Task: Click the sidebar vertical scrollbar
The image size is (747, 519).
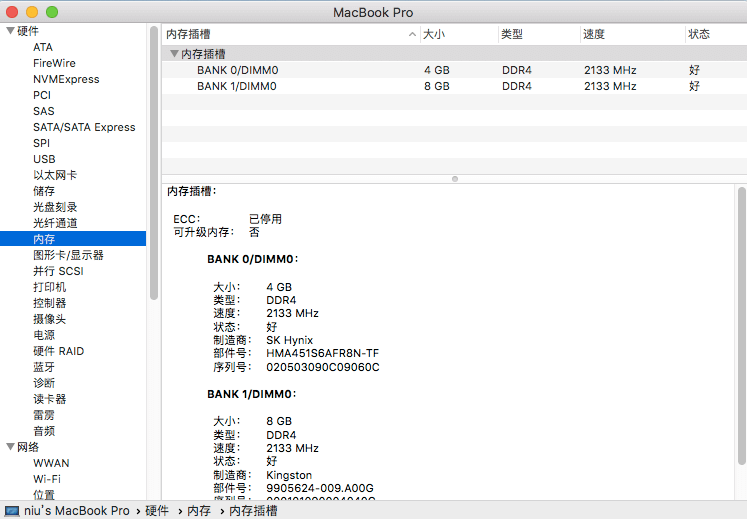Action: [154, 163]
